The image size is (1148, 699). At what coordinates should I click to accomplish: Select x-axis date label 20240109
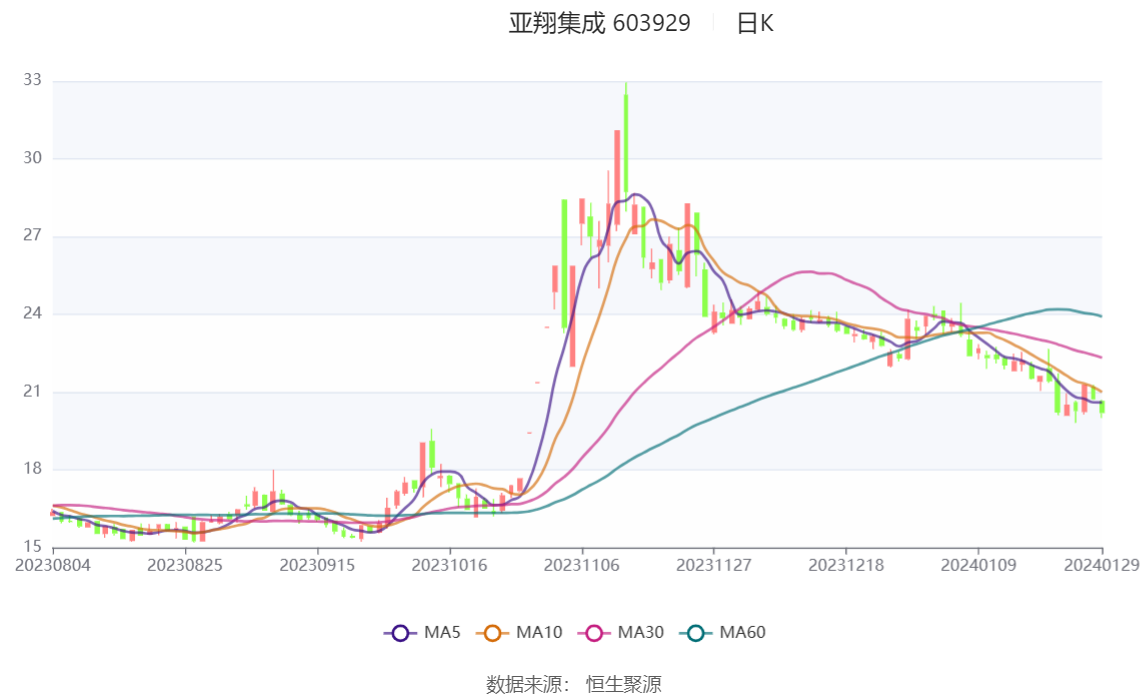(978, 565)
